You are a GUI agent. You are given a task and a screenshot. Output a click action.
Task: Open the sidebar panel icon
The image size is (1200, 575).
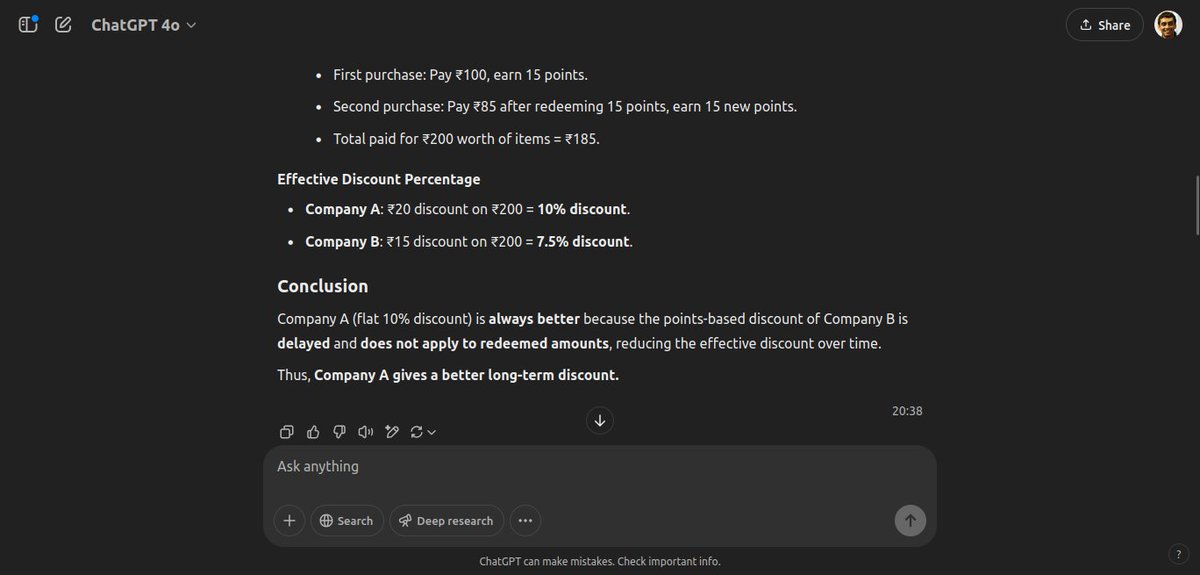[x=28, y=24]
